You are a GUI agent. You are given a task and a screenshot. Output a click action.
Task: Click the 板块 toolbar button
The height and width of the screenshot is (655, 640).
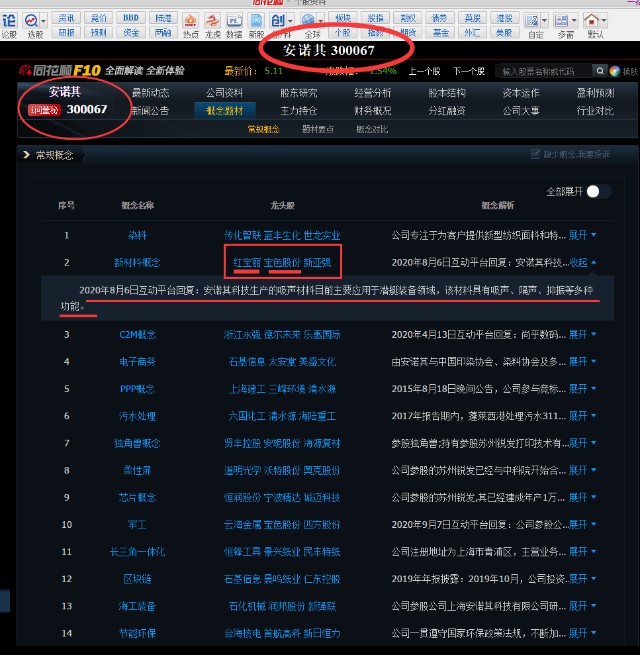click(343, 18)
